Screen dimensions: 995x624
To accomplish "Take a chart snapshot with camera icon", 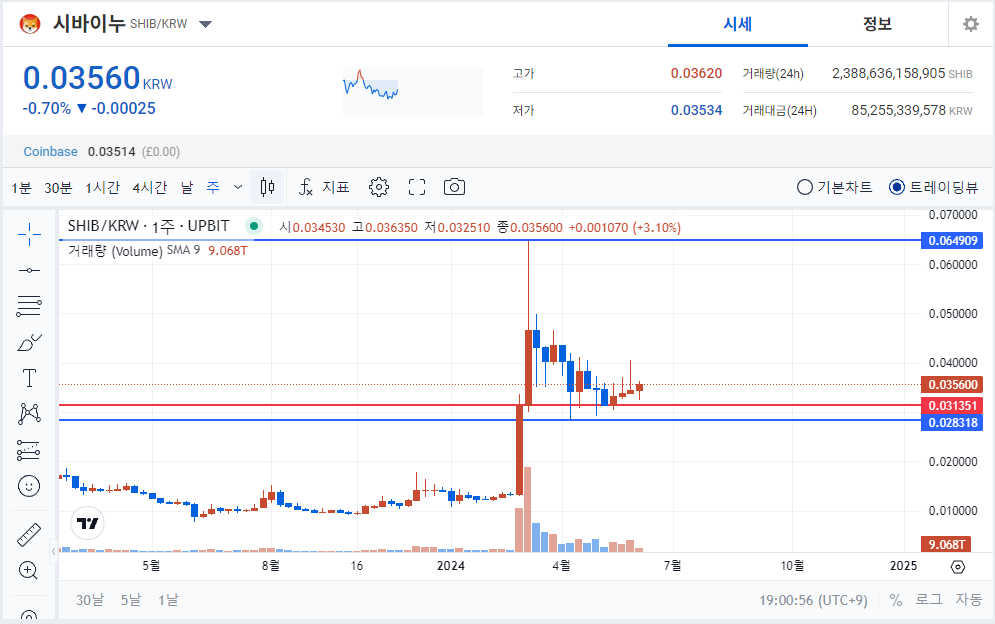I will (x=454, y=187).
